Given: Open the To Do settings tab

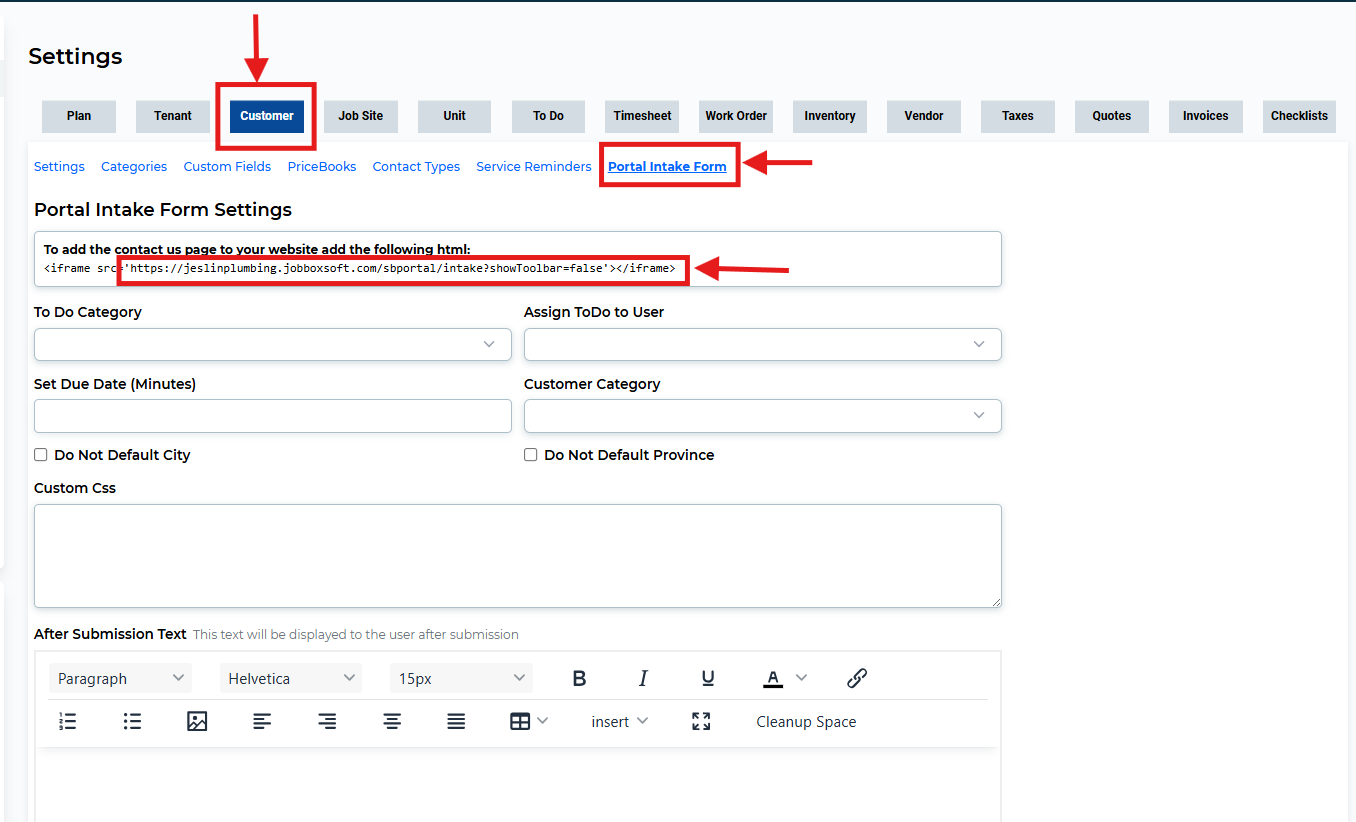Looking at the screenshot, I should [548, 116].
